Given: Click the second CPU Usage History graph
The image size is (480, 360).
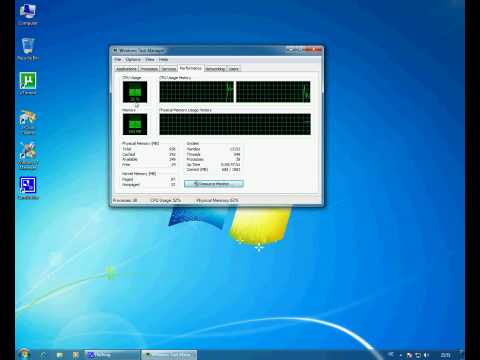Looking at the screenshot, I should (273, 92).
